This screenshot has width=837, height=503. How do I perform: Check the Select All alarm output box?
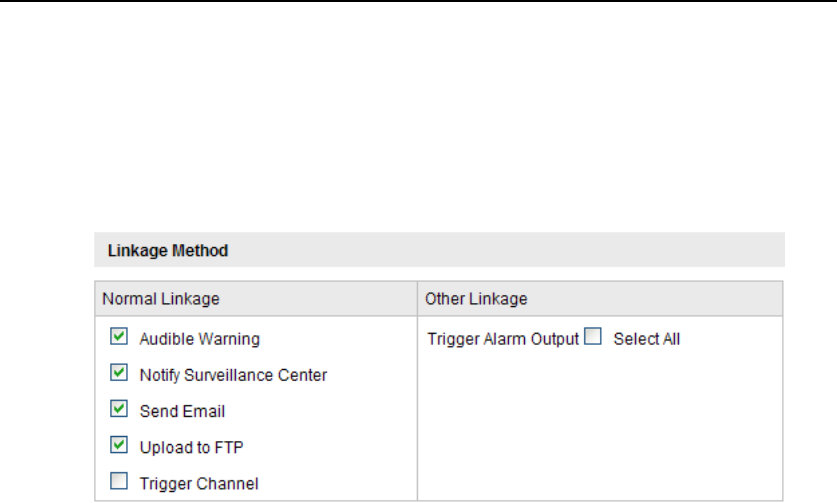pos(593,338)
